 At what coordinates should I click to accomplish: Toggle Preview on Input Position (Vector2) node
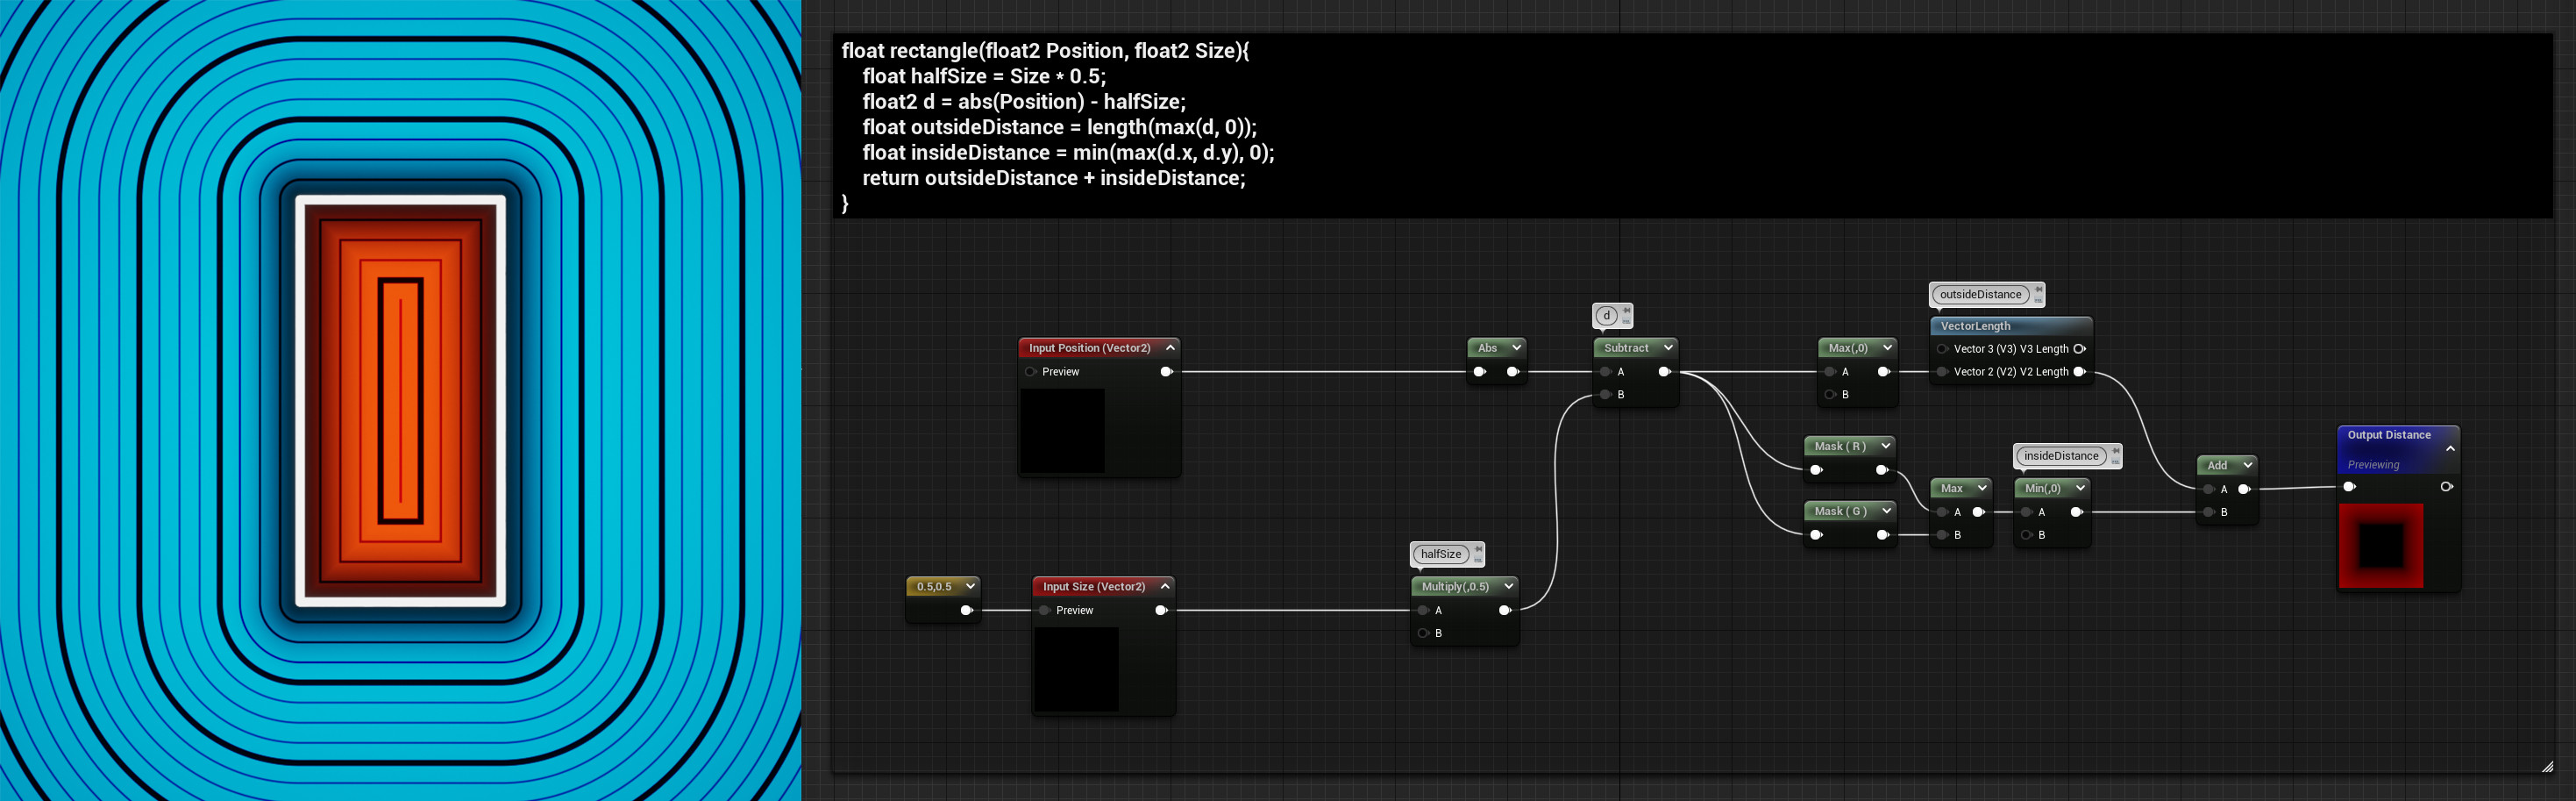coord(1031,371)
